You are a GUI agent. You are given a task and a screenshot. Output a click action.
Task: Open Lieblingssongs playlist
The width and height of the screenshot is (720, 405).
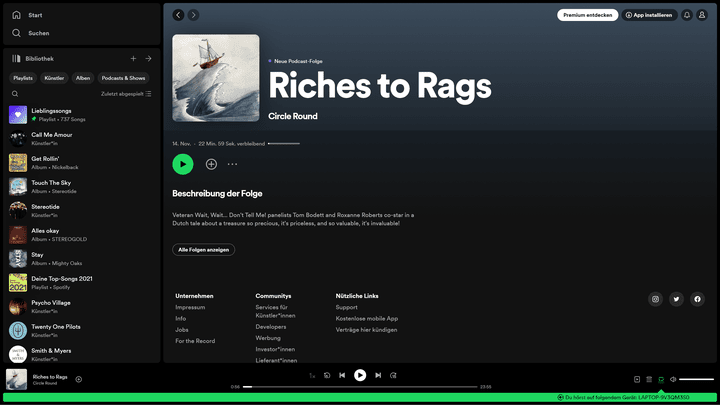point(81,115)
